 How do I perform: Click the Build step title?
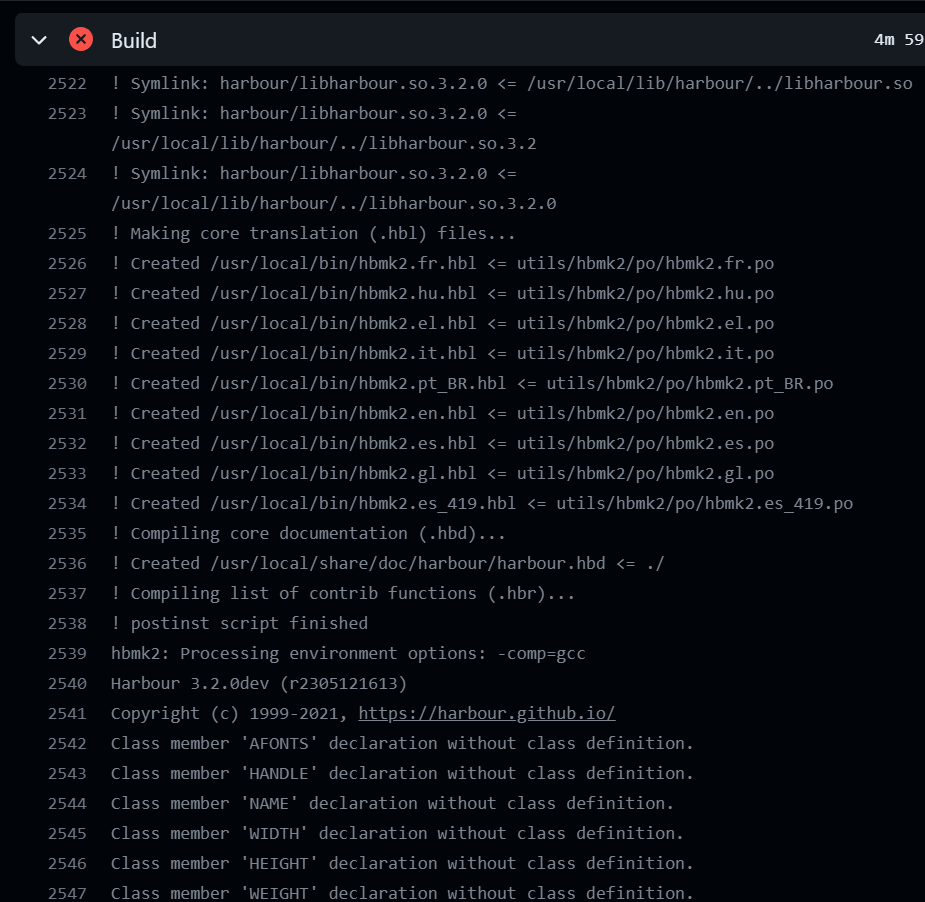[134, 40]
